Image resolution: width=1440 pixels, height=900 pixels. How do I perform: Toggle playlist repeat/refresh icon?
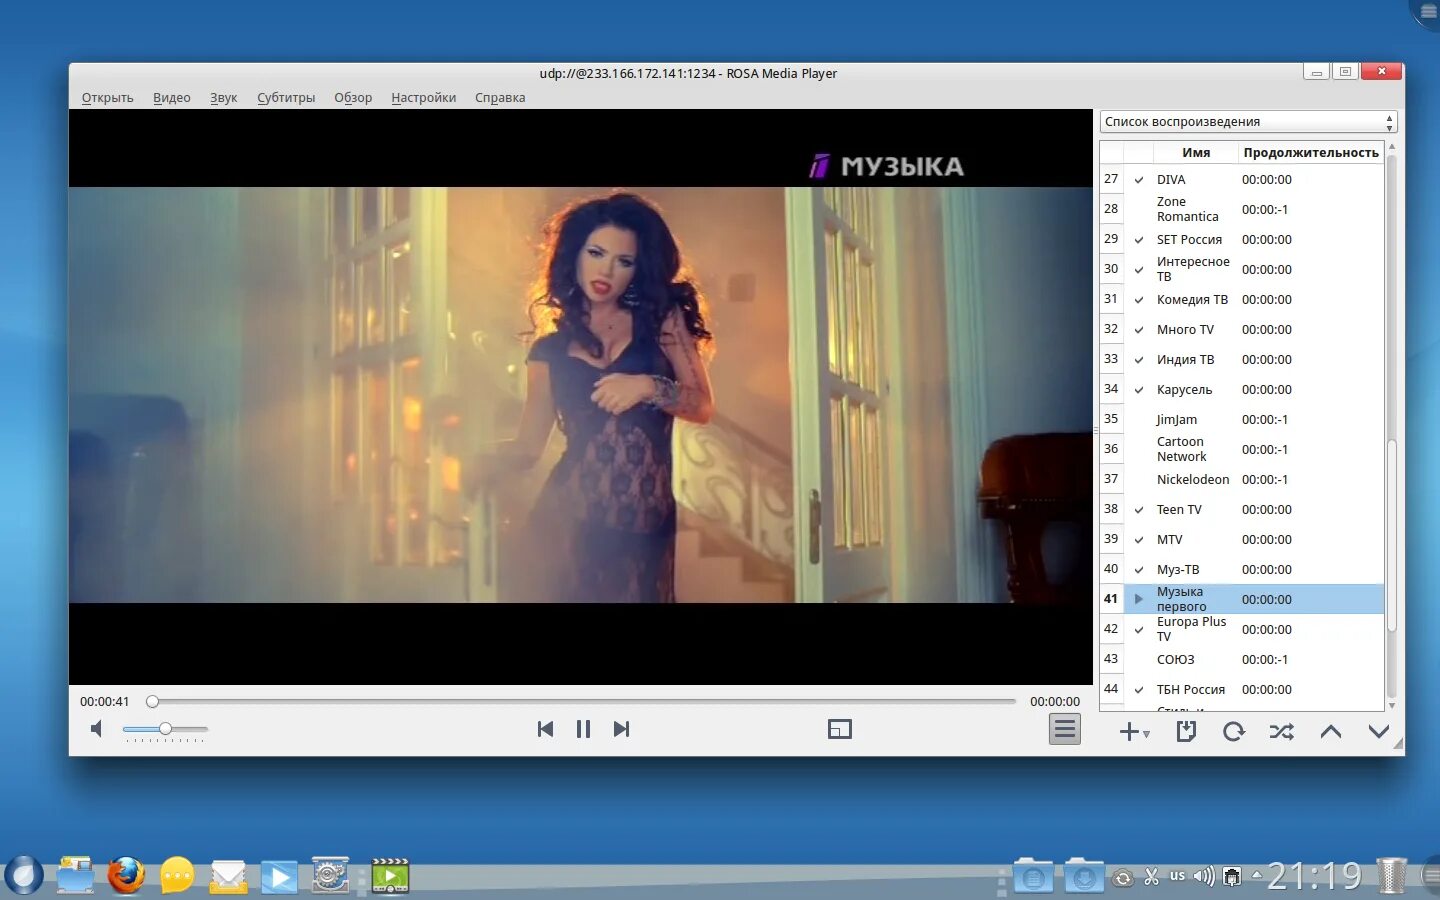point(1234,731)
